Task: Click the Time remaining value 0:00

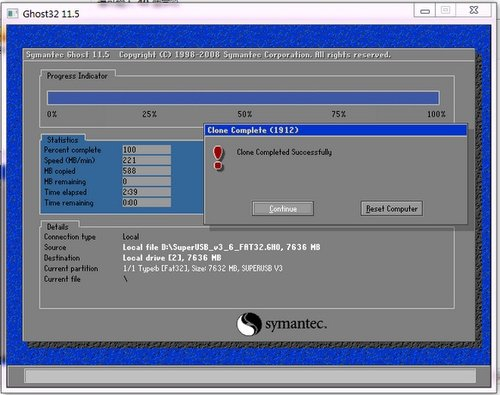Action: (x=146, y=203)
